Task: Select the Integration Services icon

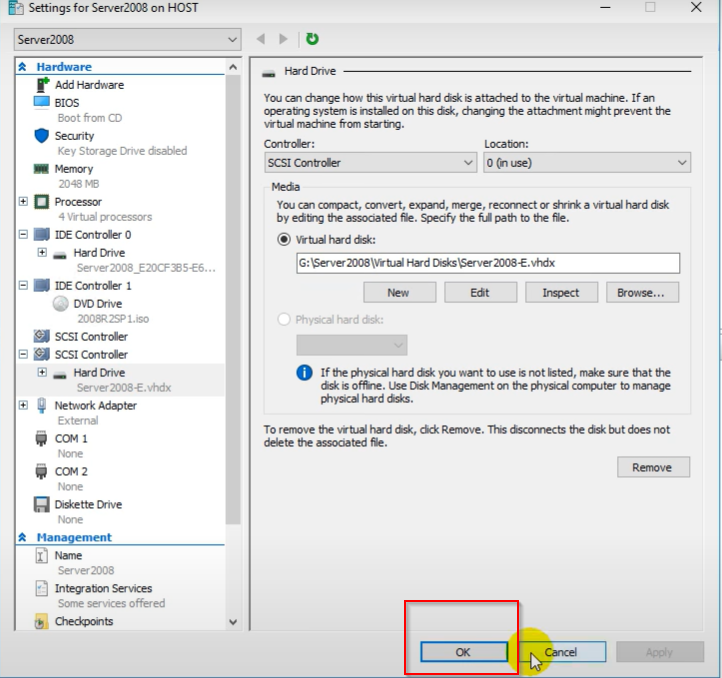Action: 41,588
